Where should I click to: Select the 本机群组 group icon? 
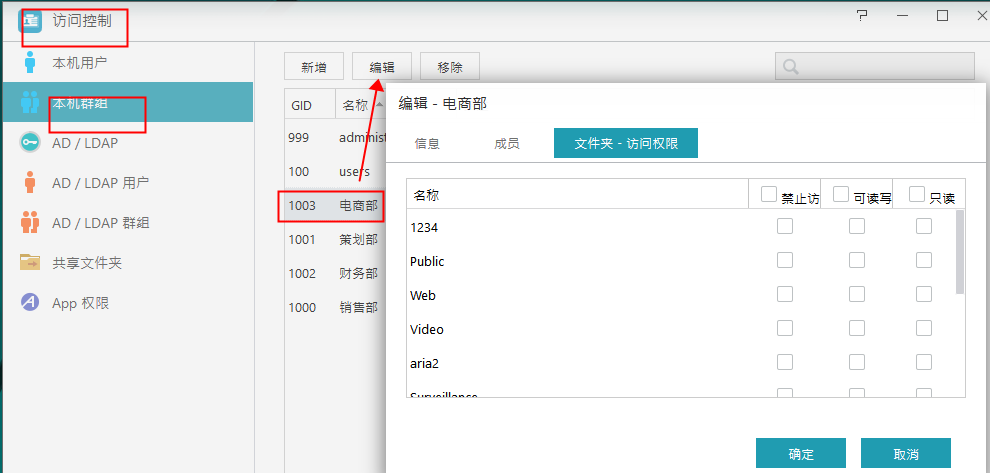[x=30, y=102]
